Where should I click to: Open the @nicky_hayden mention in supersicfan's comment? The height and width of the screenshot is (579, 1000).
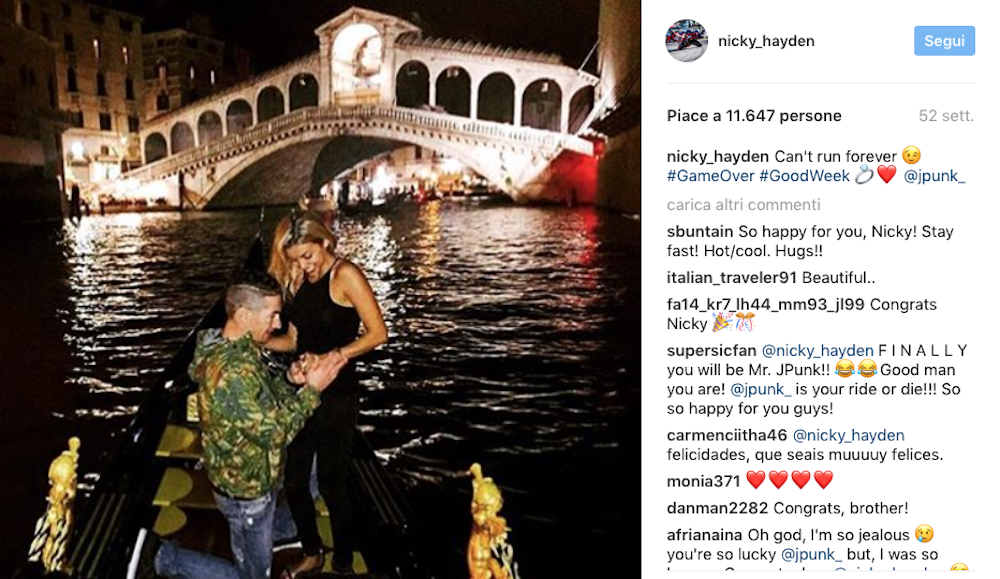pos(816,351)
